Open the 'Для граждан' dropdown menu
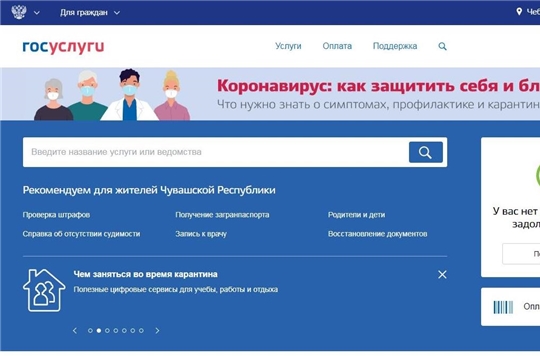This screenshot has width=540, height=360. point(90,12)
